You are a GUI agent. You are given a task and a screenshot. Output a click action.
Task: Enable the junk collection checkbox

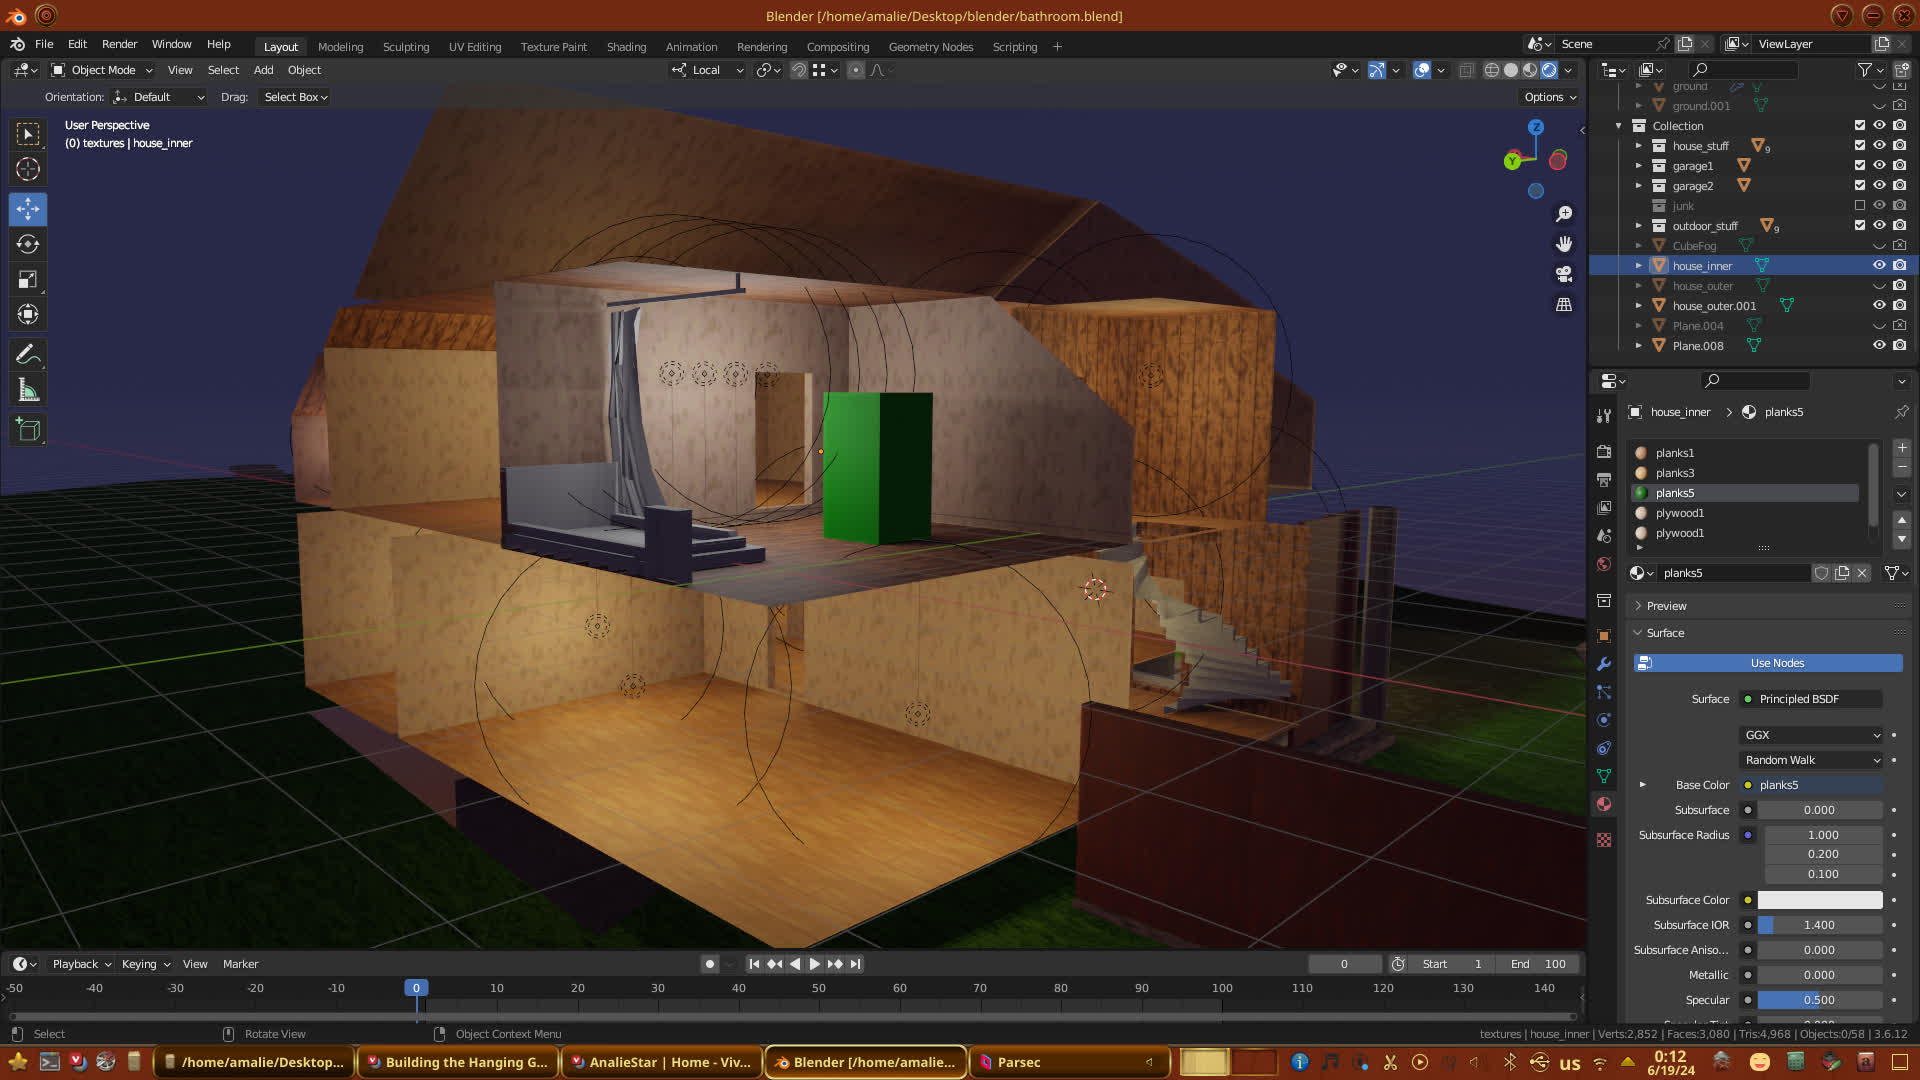pyautogui.click(x=1859, y=205)
